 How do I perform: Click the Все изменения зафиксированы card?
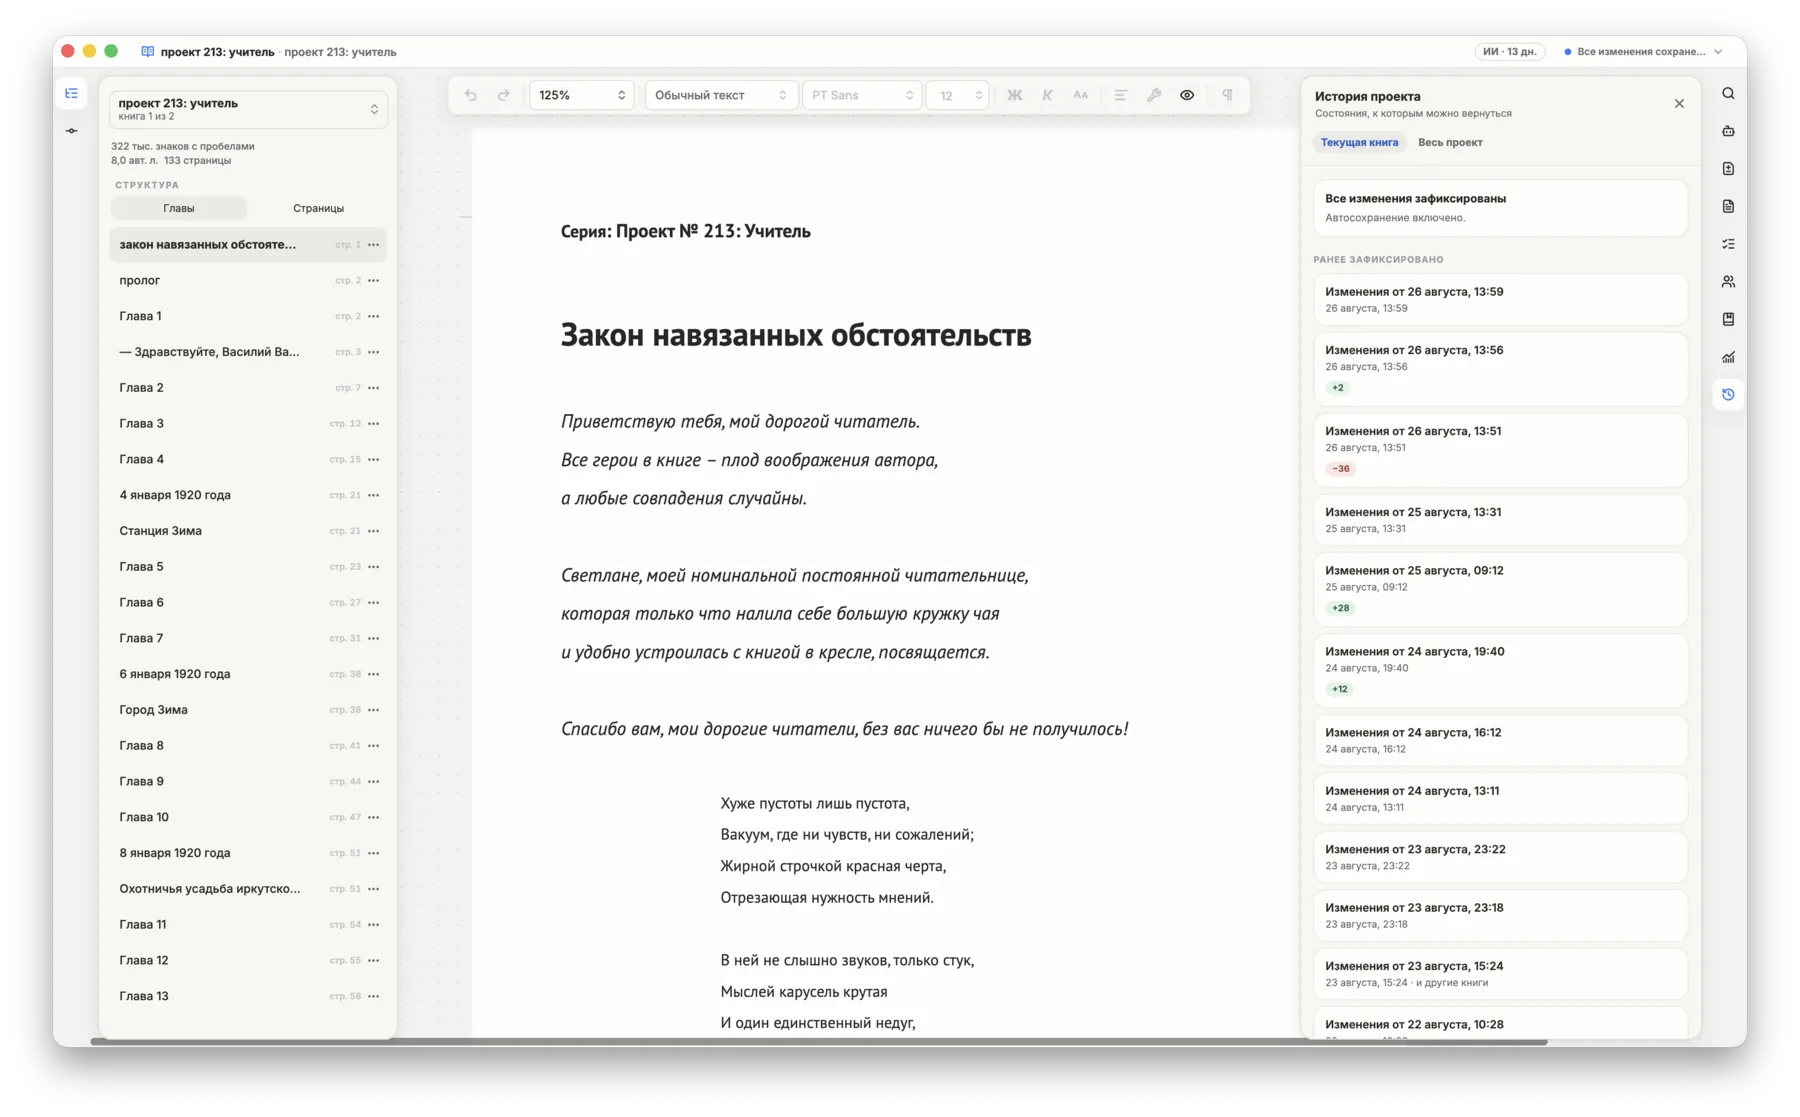pos(1500,208)
